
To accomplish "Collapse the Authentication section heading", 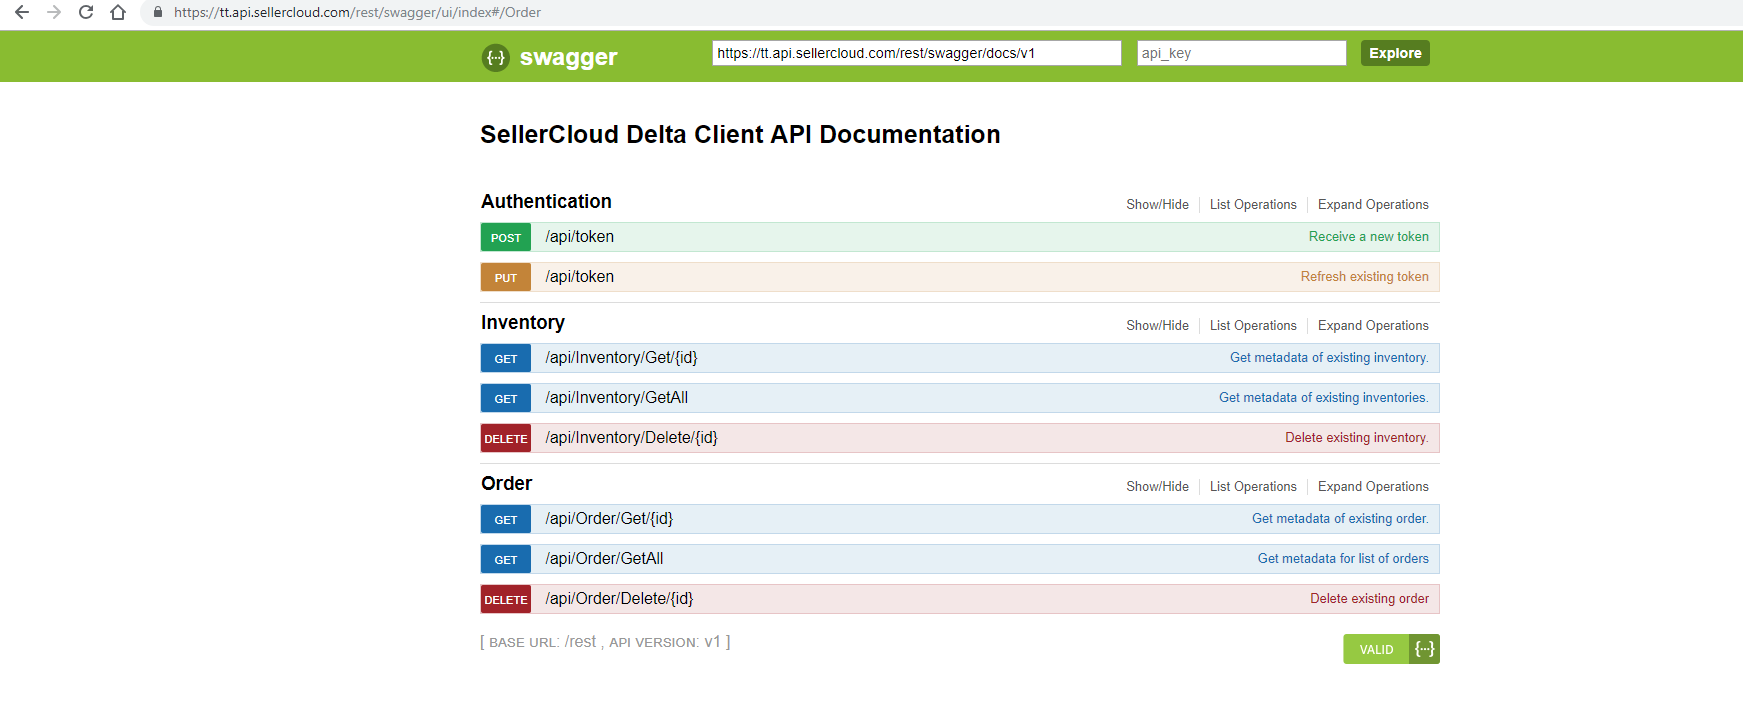I will click(x=546, y=201).
